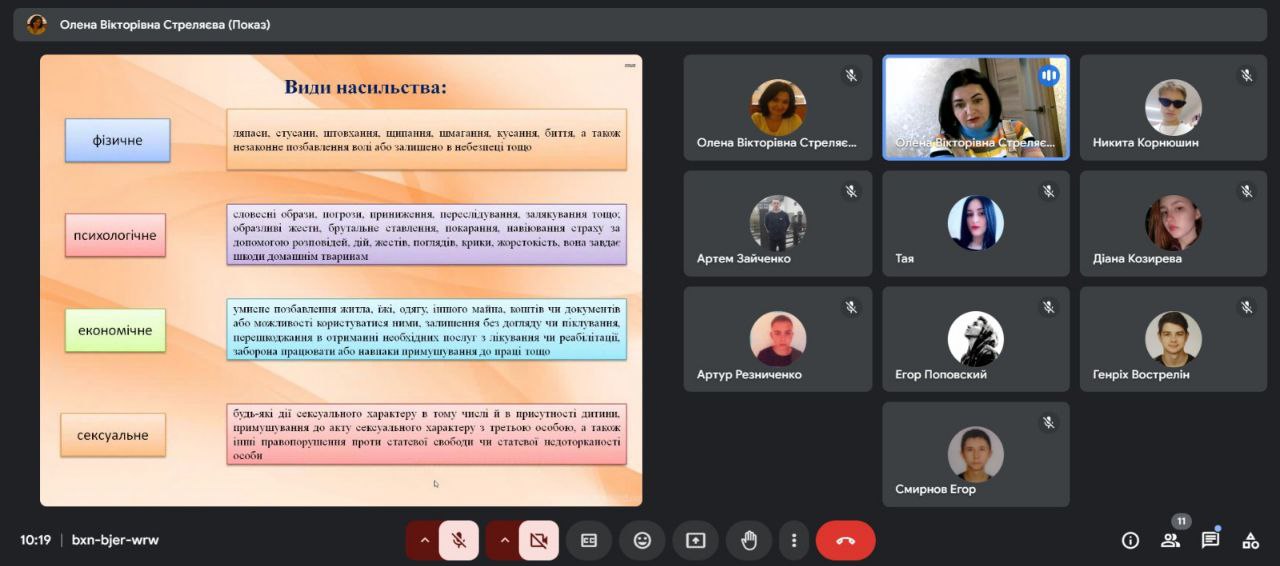Select Діана Козирева participant avatar
Image resolution: width=1280 pixels, height=566 pixels.
1174,223
